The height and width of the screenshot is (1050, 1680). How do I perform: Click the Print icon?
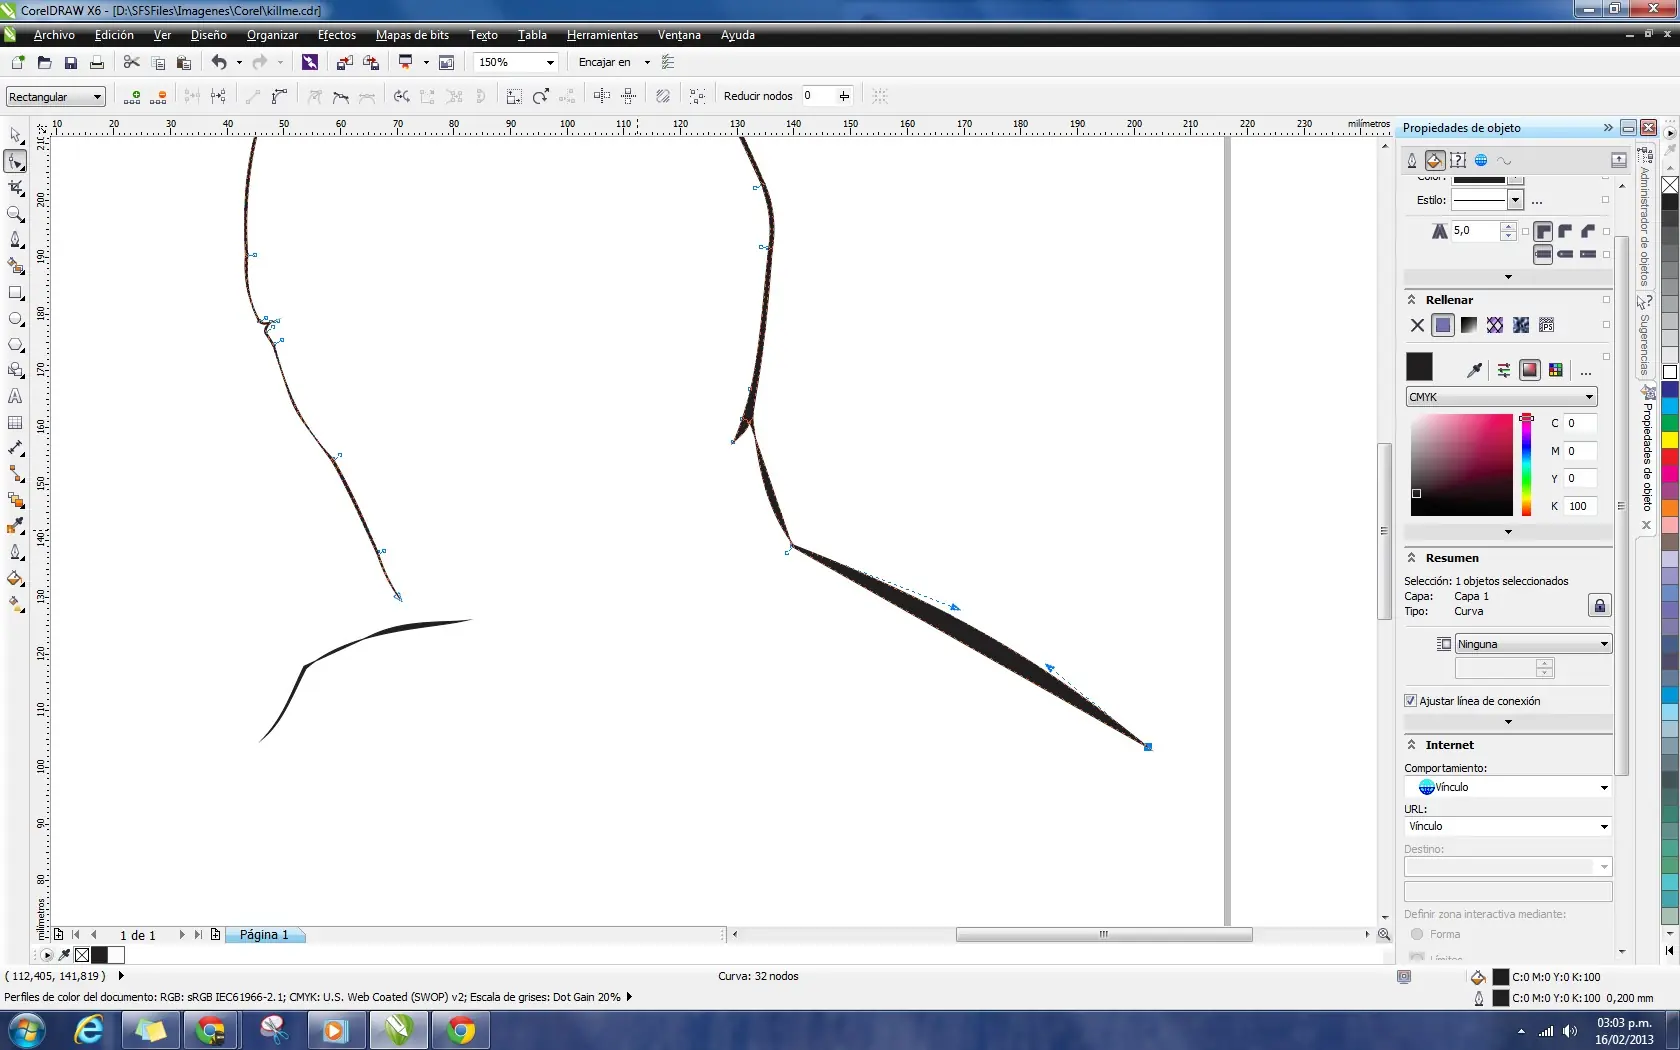(x=97, y=62)
